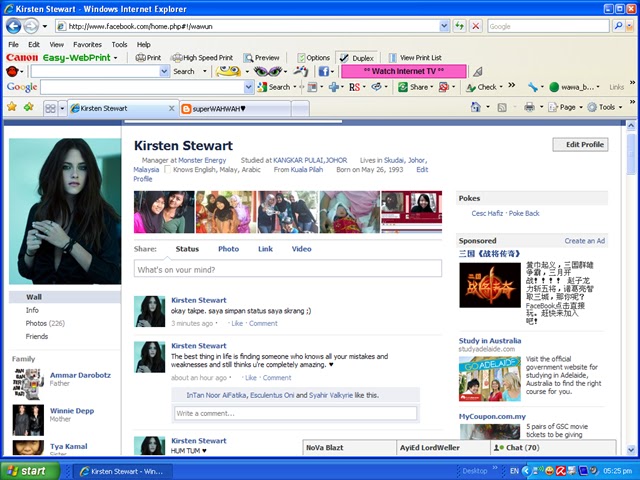This screenshot has width=640, height=480.
Task: Open NoVa Blazt chat tab
Action: [x=349, y=447]
